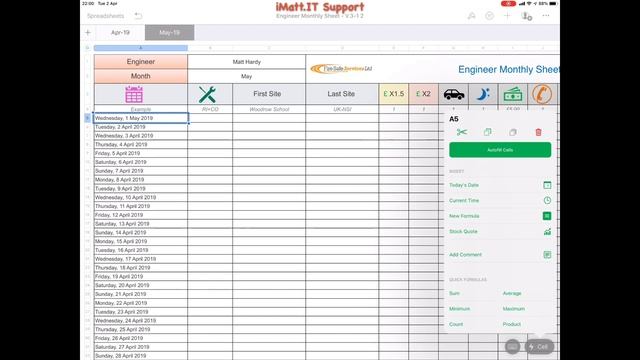The image size is (640, 360).
Task: Select the wrench and screwdriver header cell
Action: click(210, 94)
